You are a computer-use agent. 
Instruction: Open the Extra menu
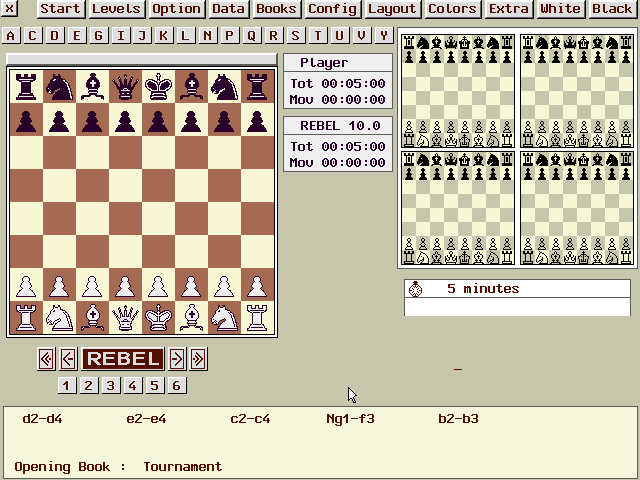pos(509,9)
